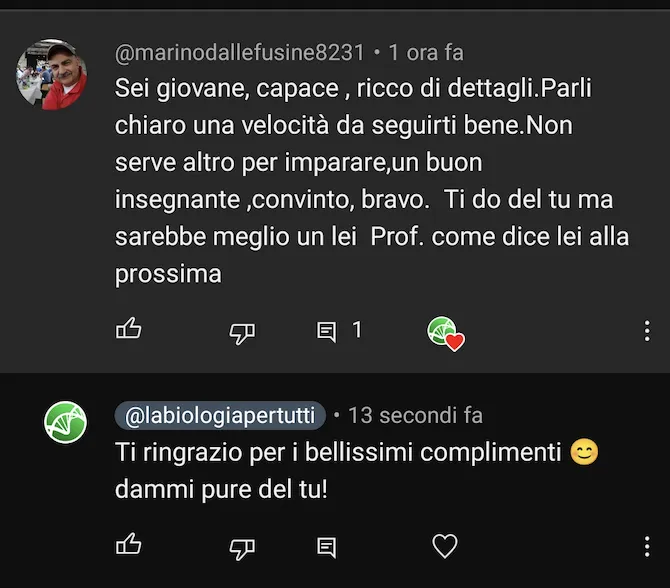Dislike the labiologiapertutti reply

coord(242,548)
